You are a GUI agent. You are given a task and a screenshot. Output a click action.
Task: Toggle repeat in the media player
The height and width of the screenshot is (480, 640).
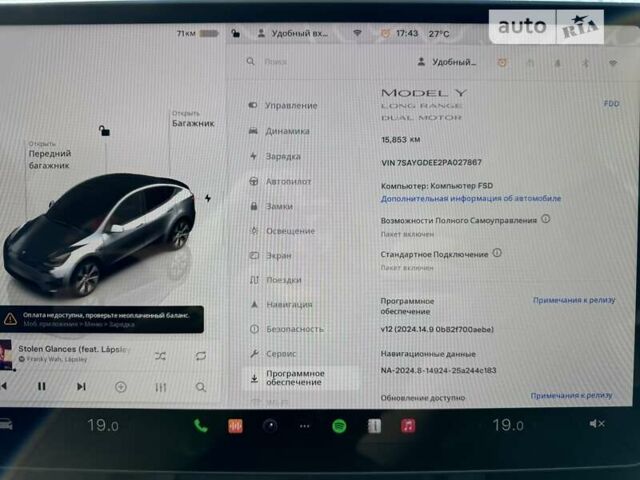point(201,356)
